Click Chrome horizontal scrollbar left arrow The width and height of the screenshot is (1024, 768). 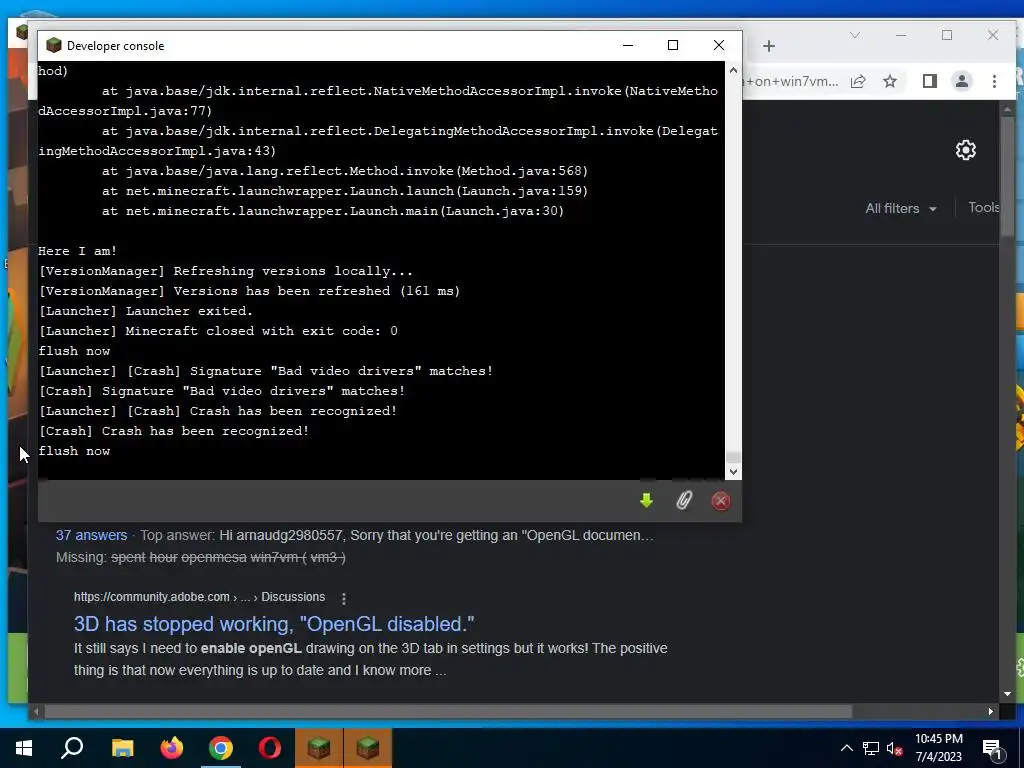[x=37, y=711]
